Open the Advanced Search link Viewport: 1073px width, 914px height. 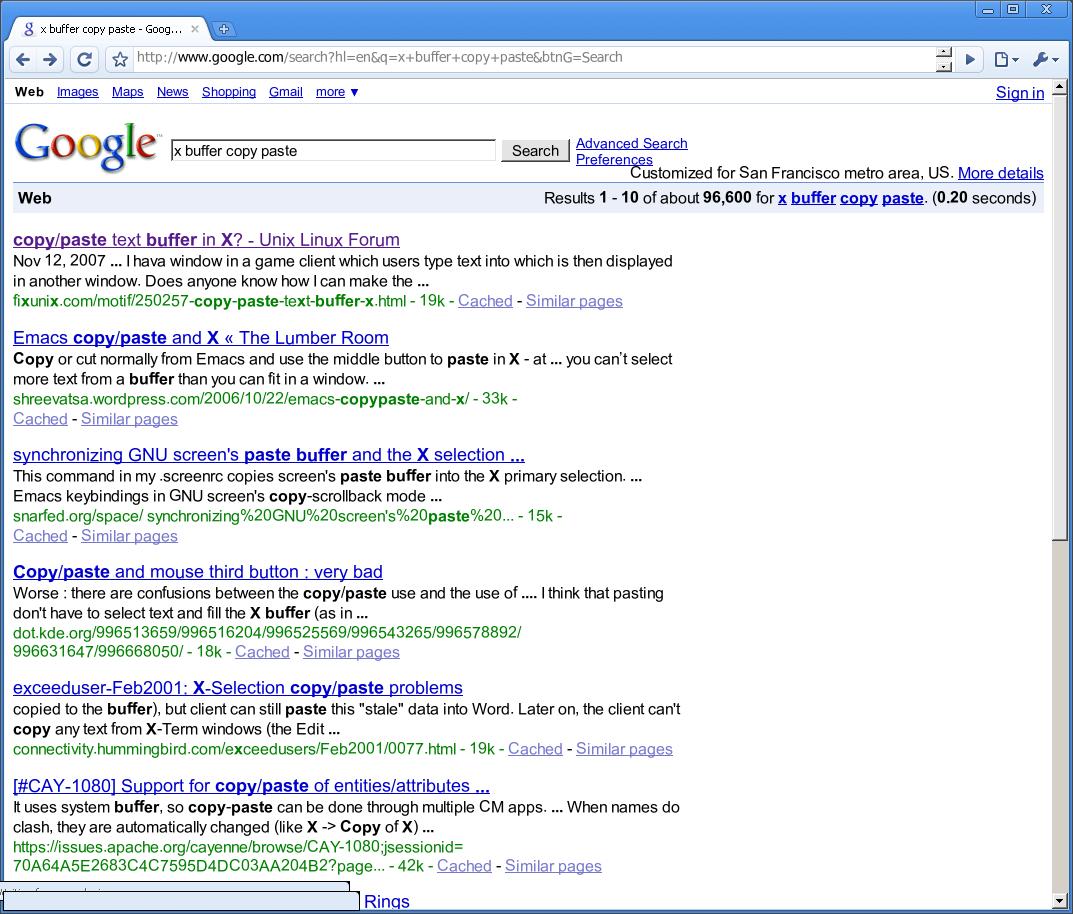[632, 144]
